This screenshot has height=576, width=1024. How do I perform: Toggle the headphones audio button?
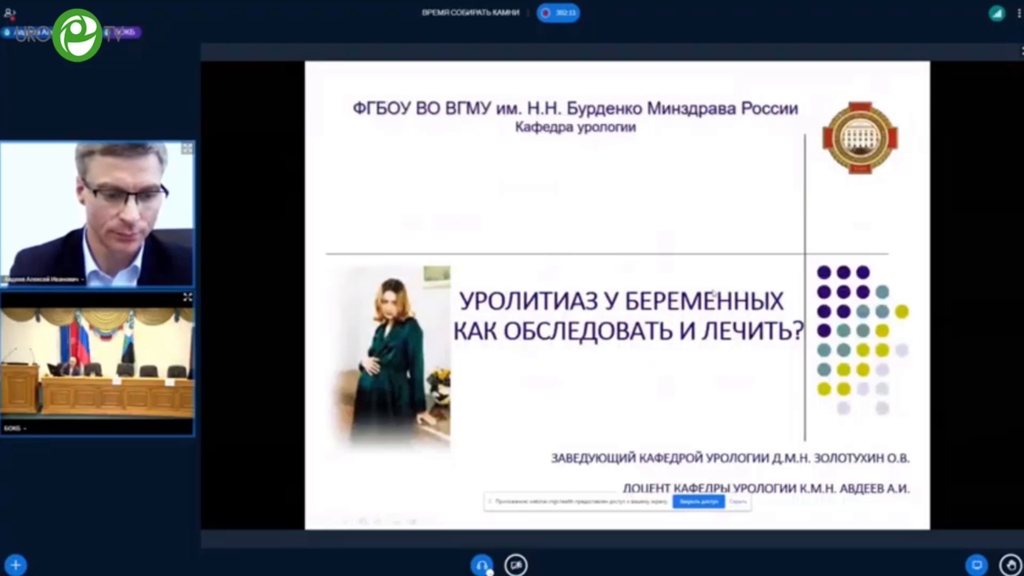pos(482,565)
